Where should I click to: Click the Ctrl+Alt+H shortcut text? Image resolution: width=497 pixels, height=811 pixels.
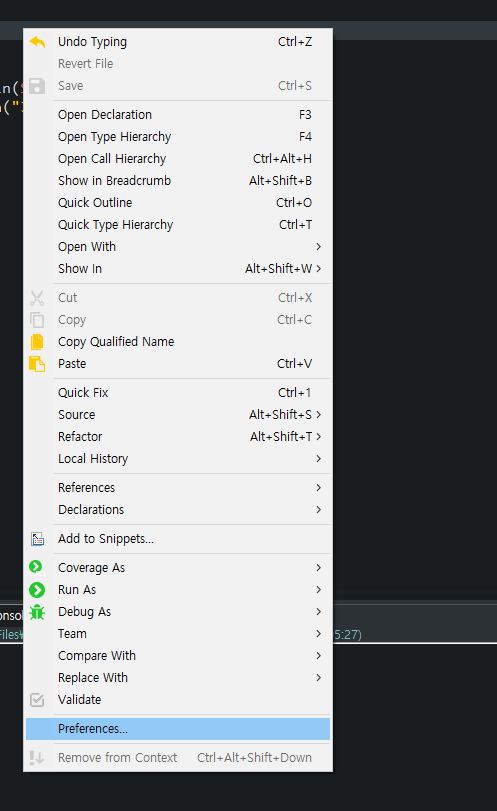pos(282,159)
